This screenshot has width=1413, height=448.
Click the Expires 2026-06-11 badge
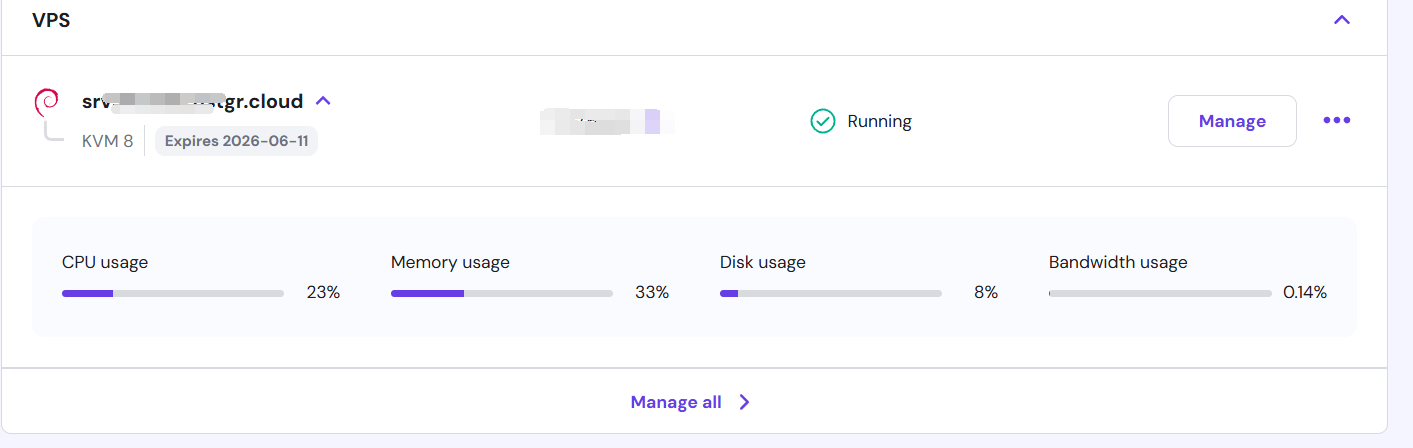point(236,141)
